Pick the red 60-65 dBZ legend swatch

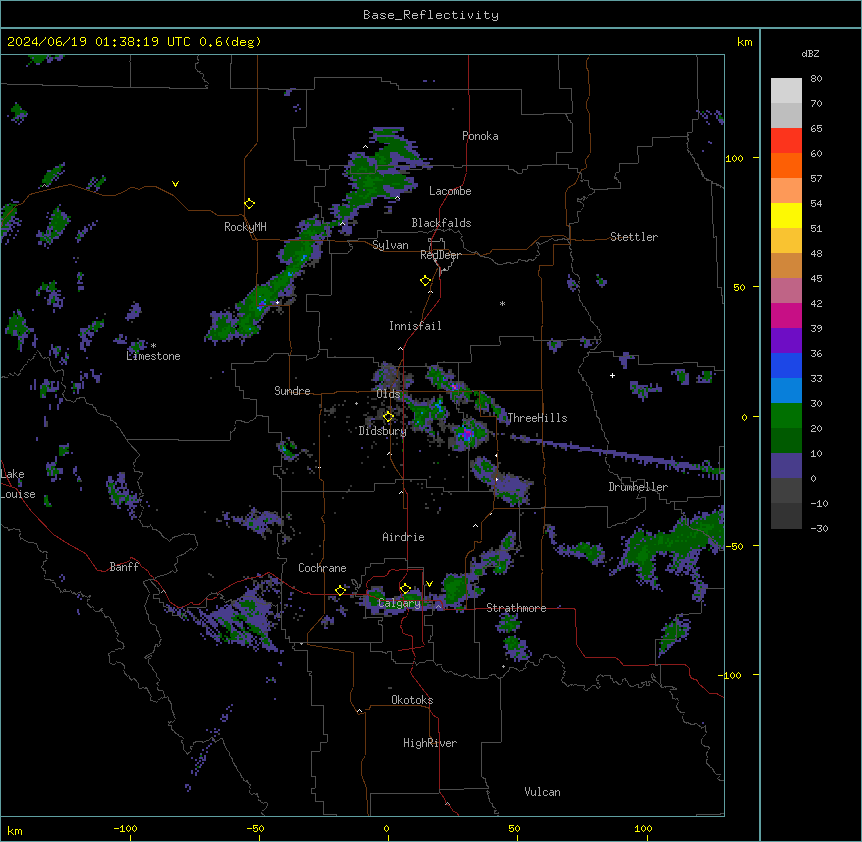click(786, 140)
